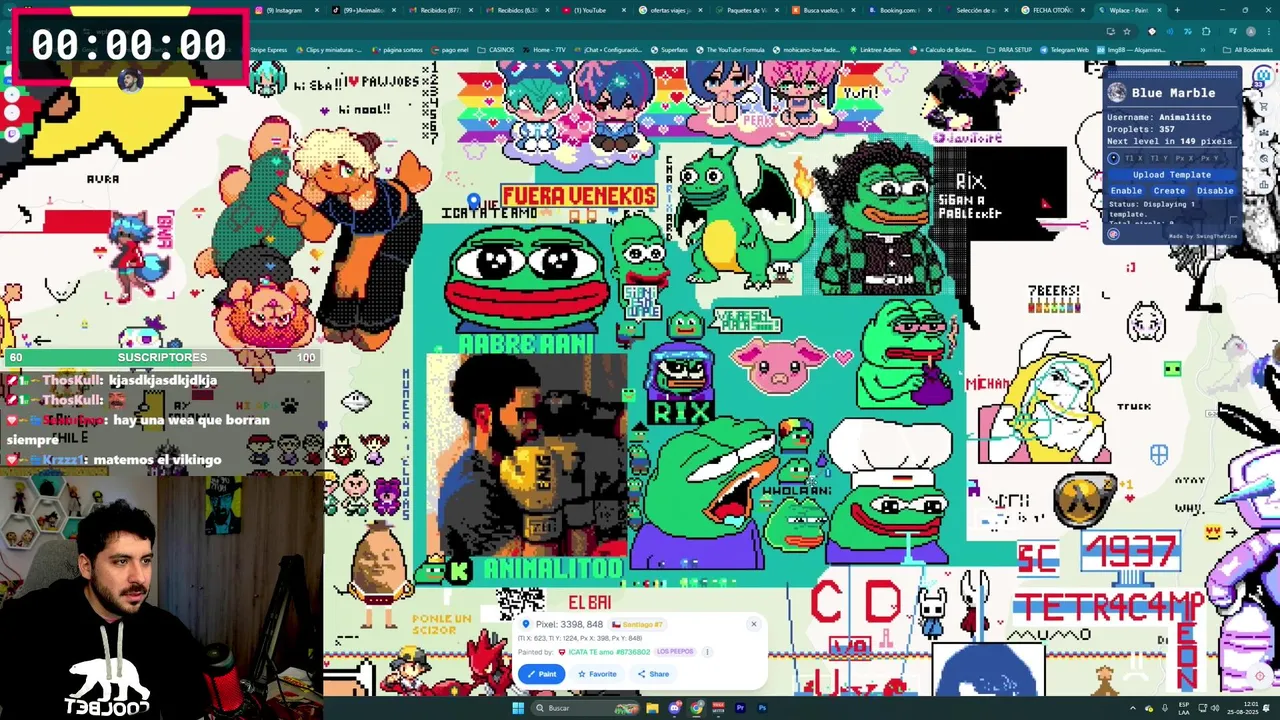Open the browser extensions puzzle icon

pos(1206,31)
